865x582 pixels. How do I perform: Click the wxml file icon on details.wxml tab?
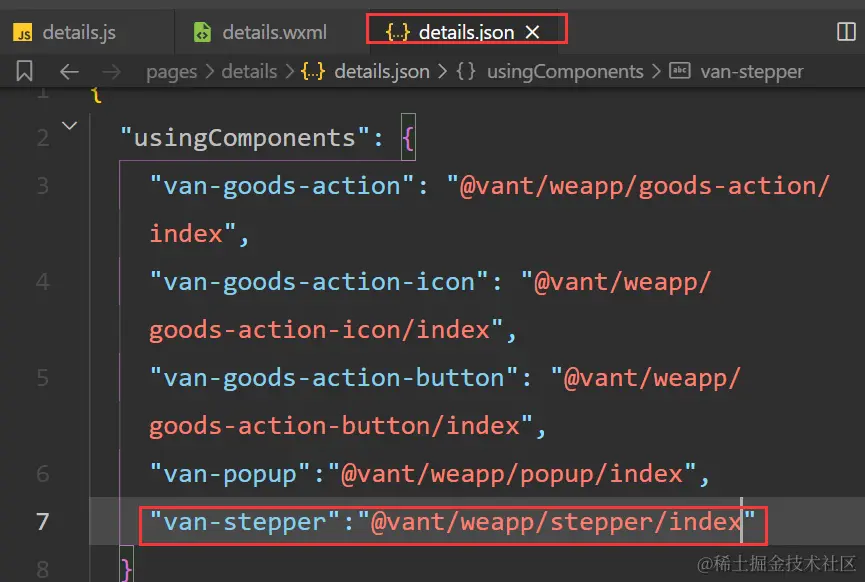(202, 33)
